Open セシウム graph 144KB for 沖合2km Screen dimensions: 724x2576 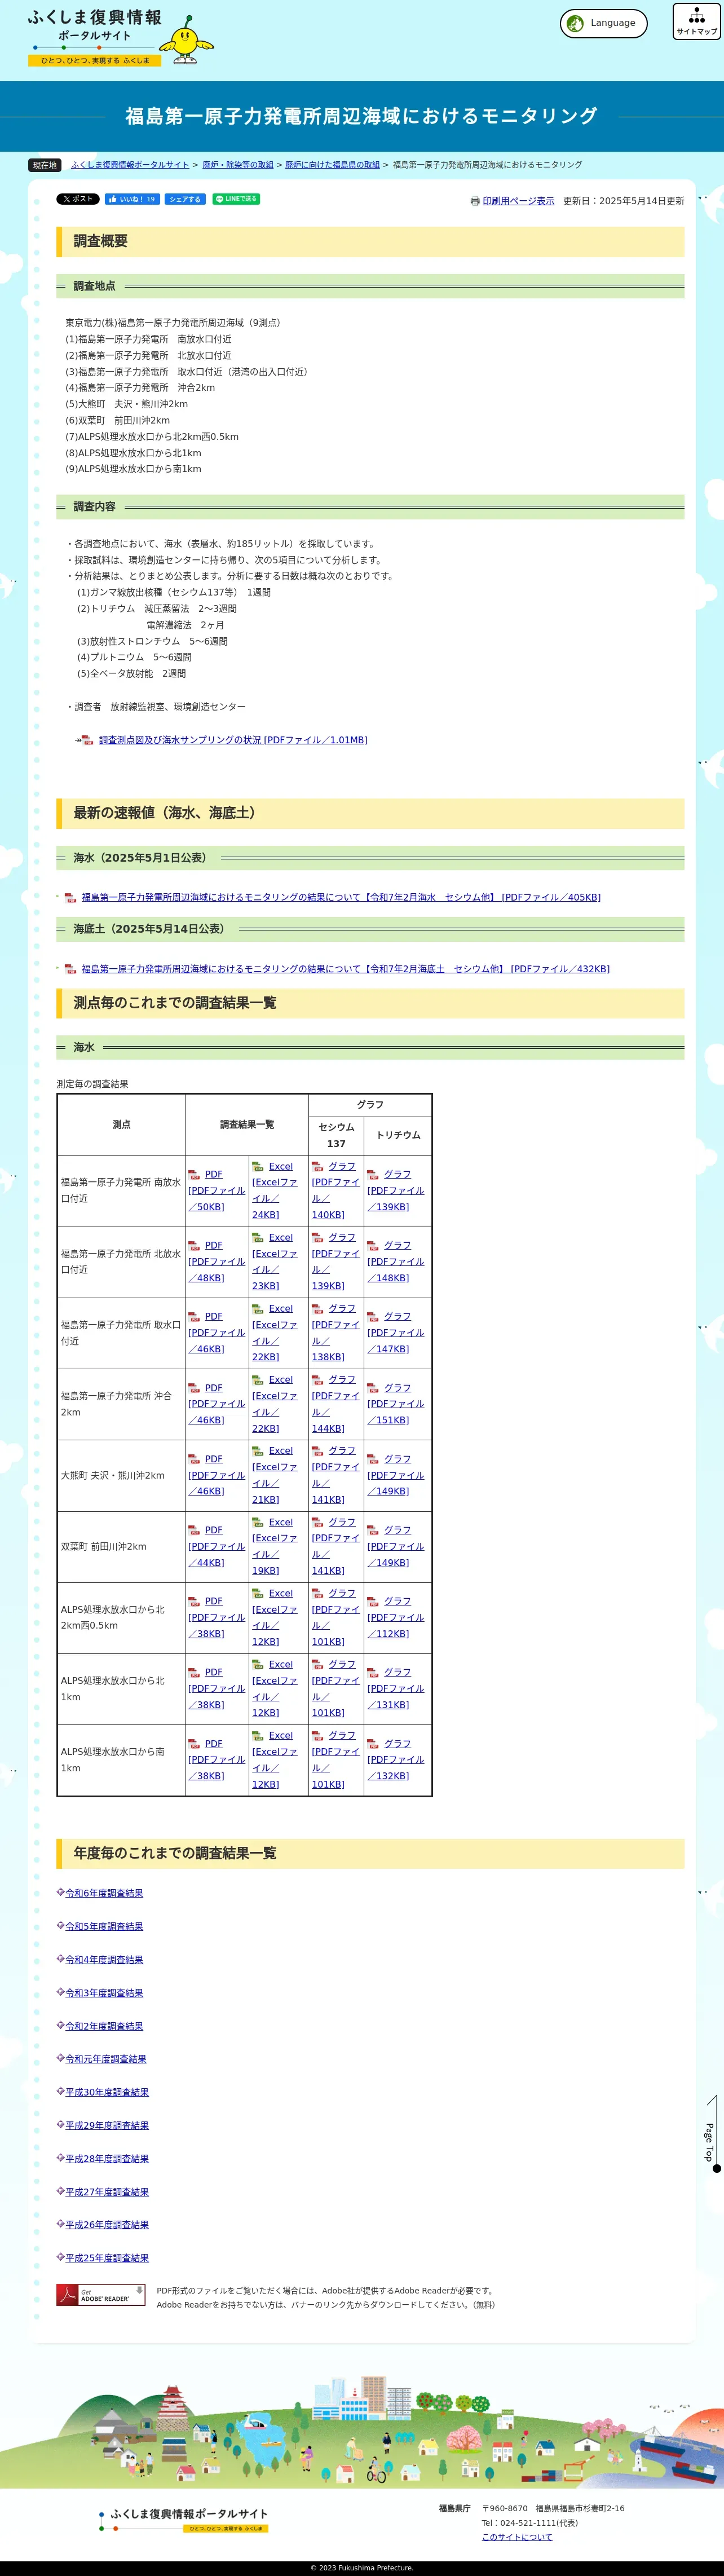pos(335,1404)
